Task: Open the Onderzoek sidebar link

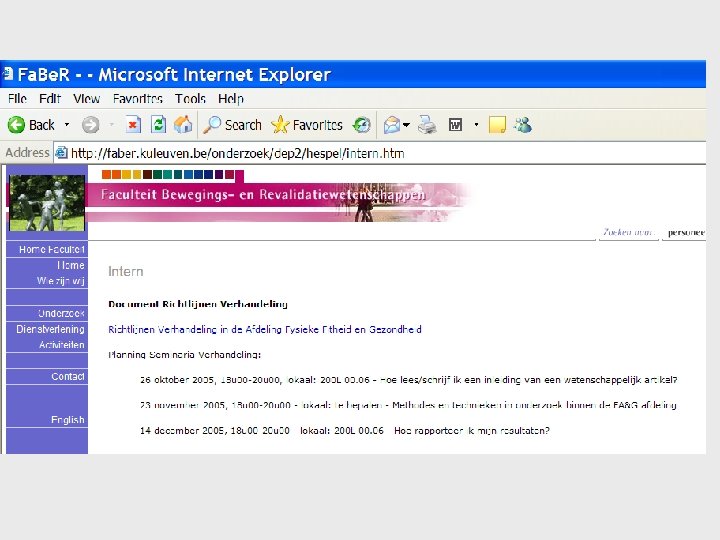Action: tap(62, 313)
